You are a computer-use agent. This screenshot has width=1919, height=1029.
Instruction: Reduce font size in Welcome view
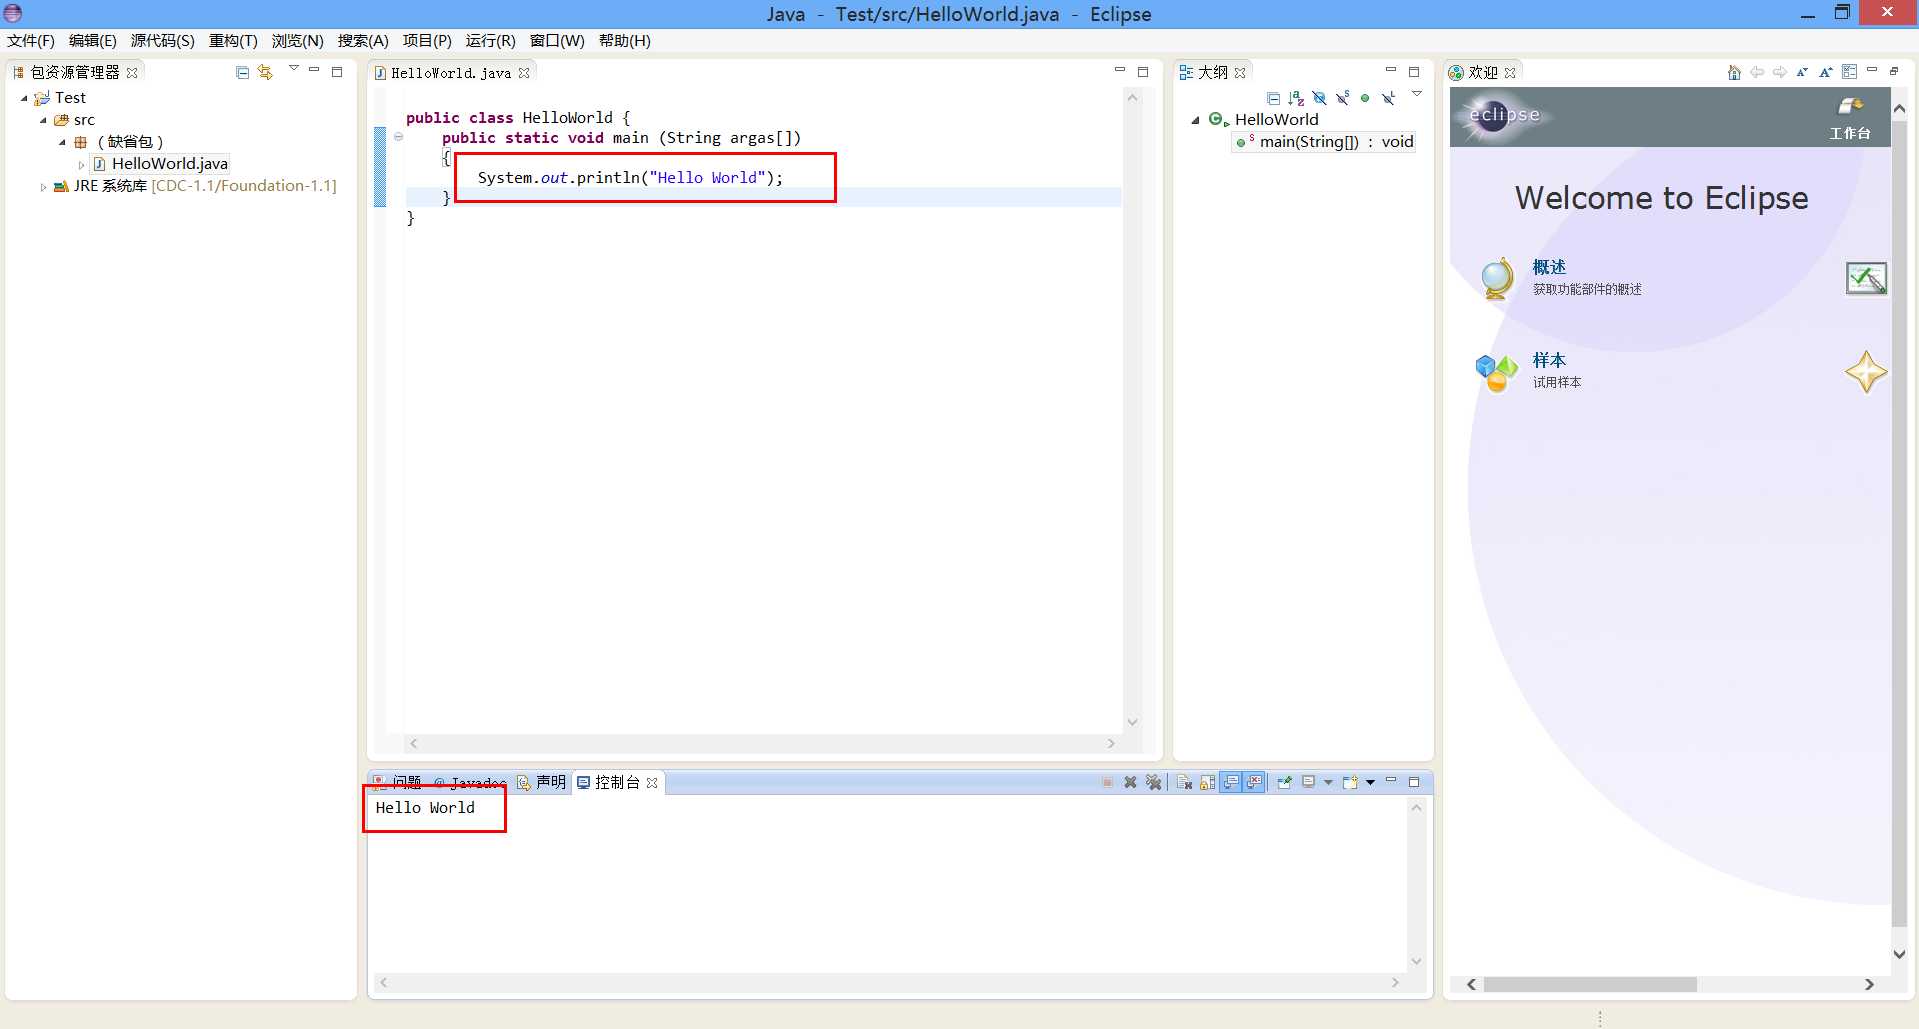1802,72
